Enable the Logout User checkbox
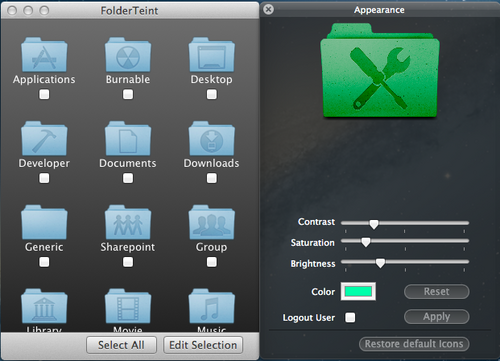 coord(350,317)
